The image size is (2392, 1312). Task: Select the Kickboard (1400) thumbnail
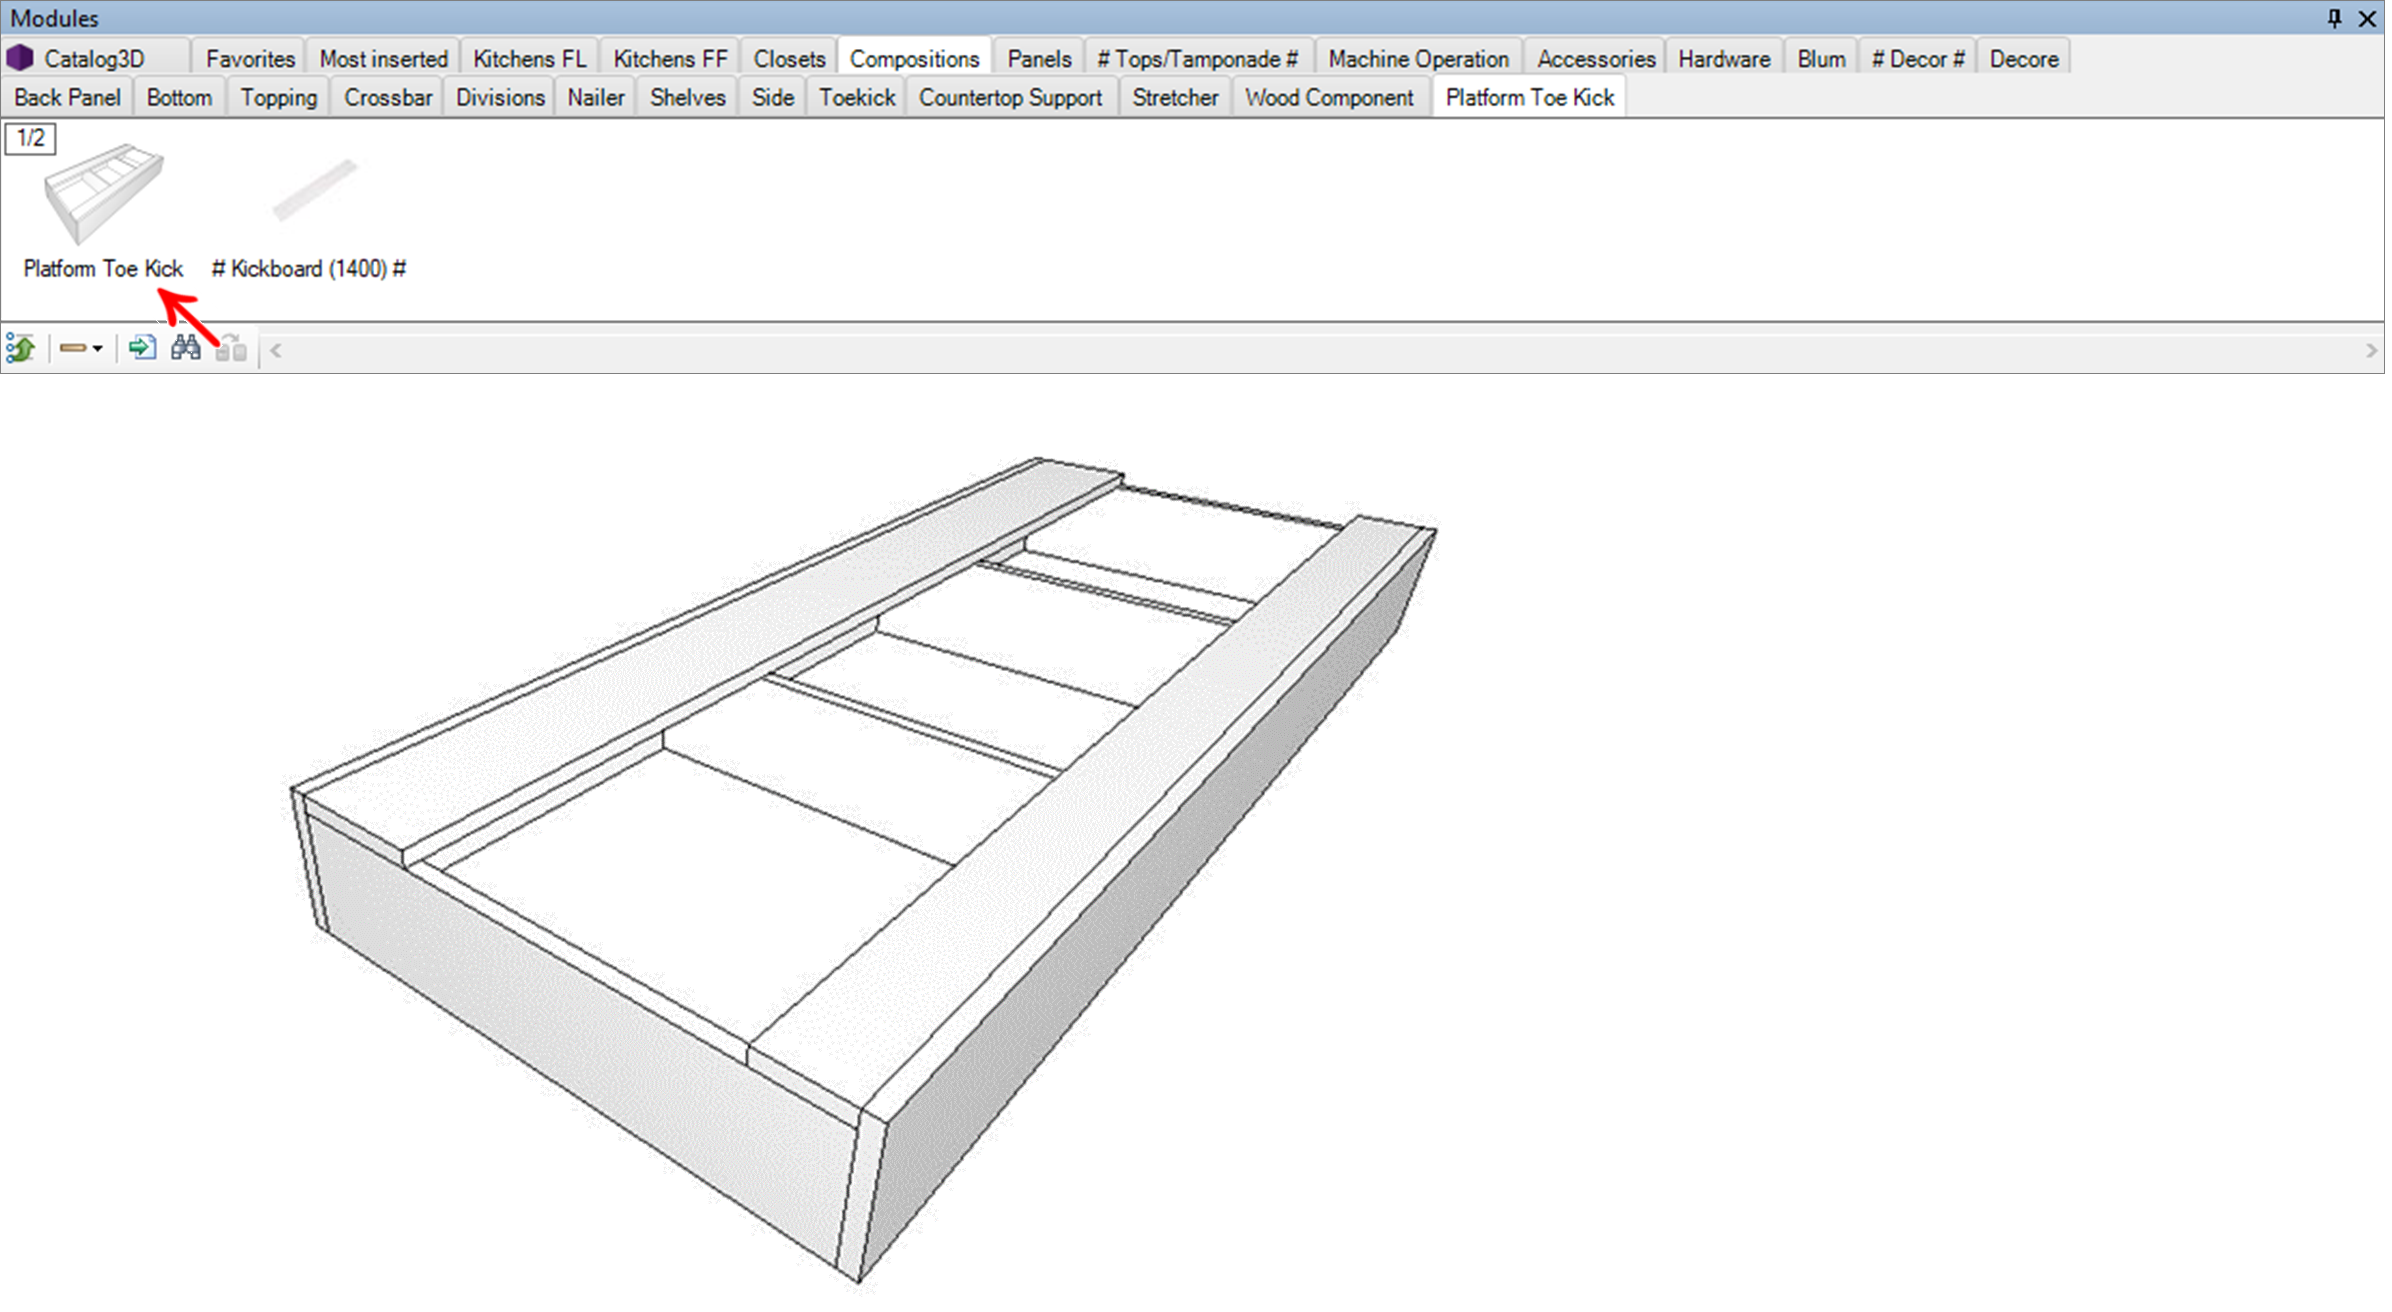314,190
